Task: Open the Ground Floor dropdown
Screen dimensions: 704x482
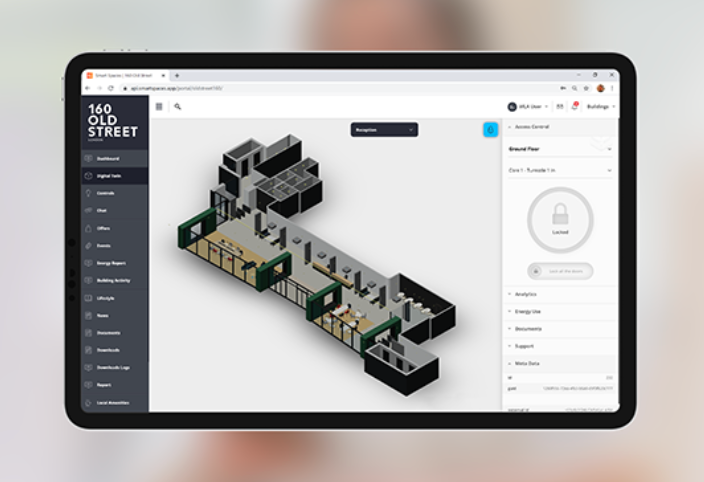Action: point(560,149)
